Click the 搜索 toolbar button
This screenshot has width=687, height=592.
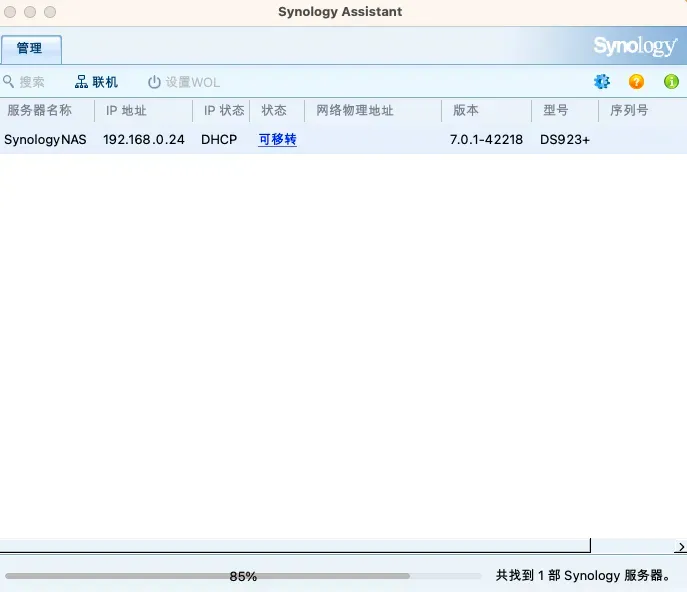point(24,82)
